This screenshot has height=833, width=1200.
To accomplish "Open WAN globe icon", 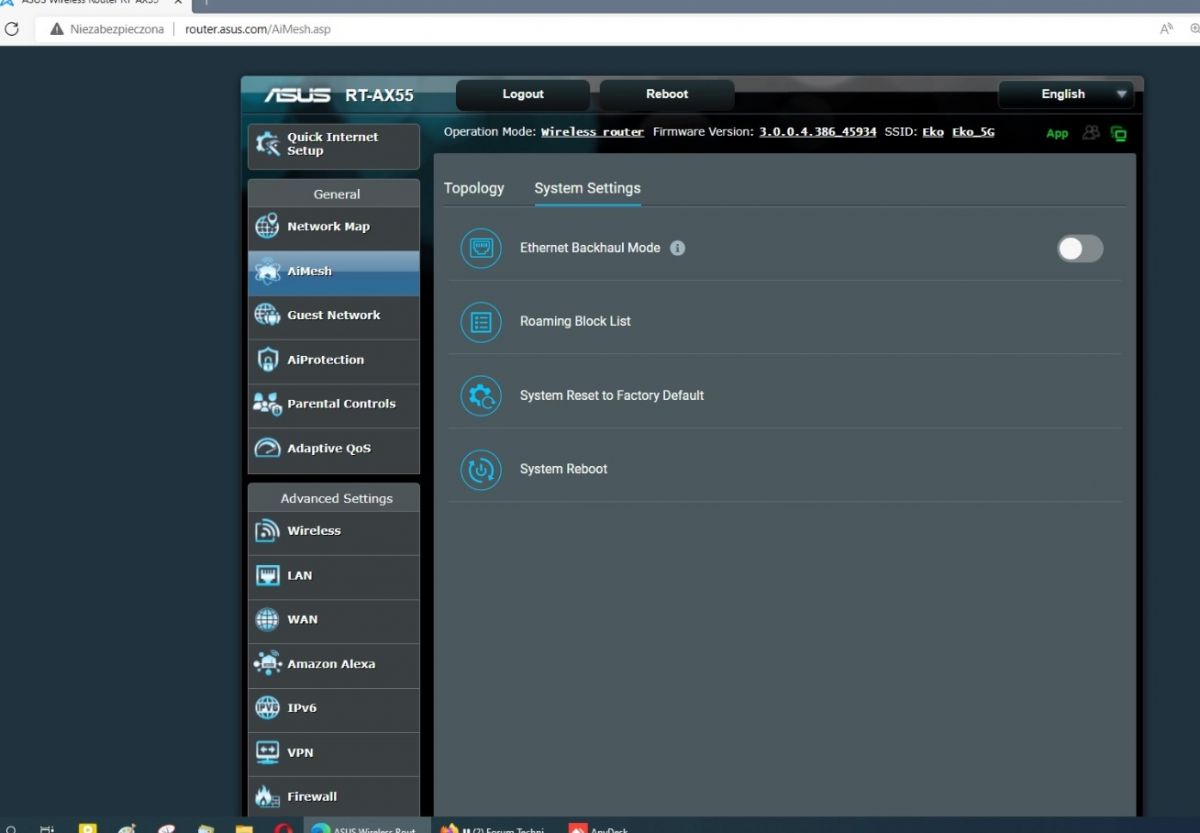I will point(267,620).
